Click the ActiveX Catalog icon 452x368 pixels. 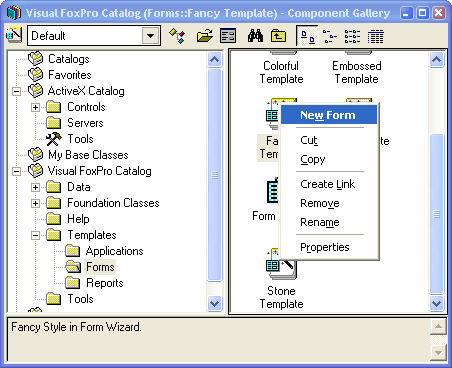tap(36, 91)
